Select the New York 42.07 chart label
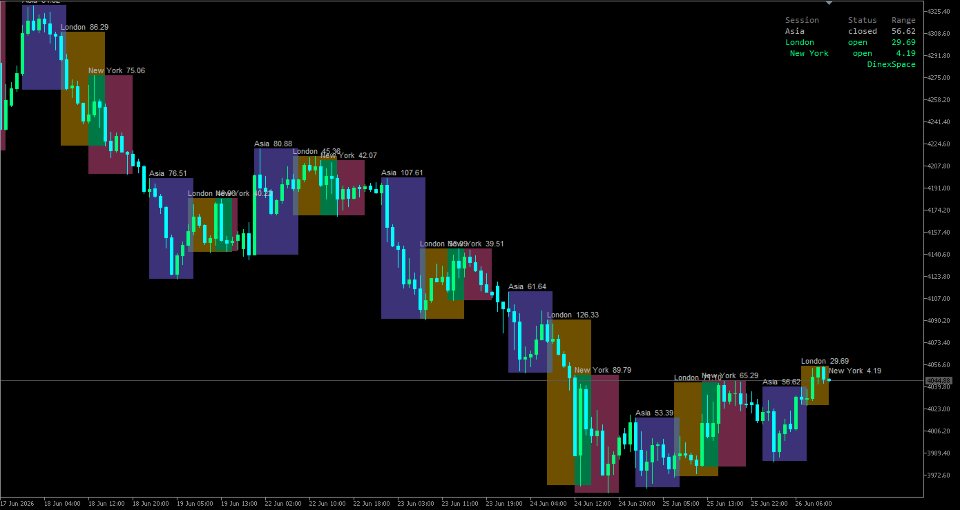960x510 pixels. click(x=349, y=156)
